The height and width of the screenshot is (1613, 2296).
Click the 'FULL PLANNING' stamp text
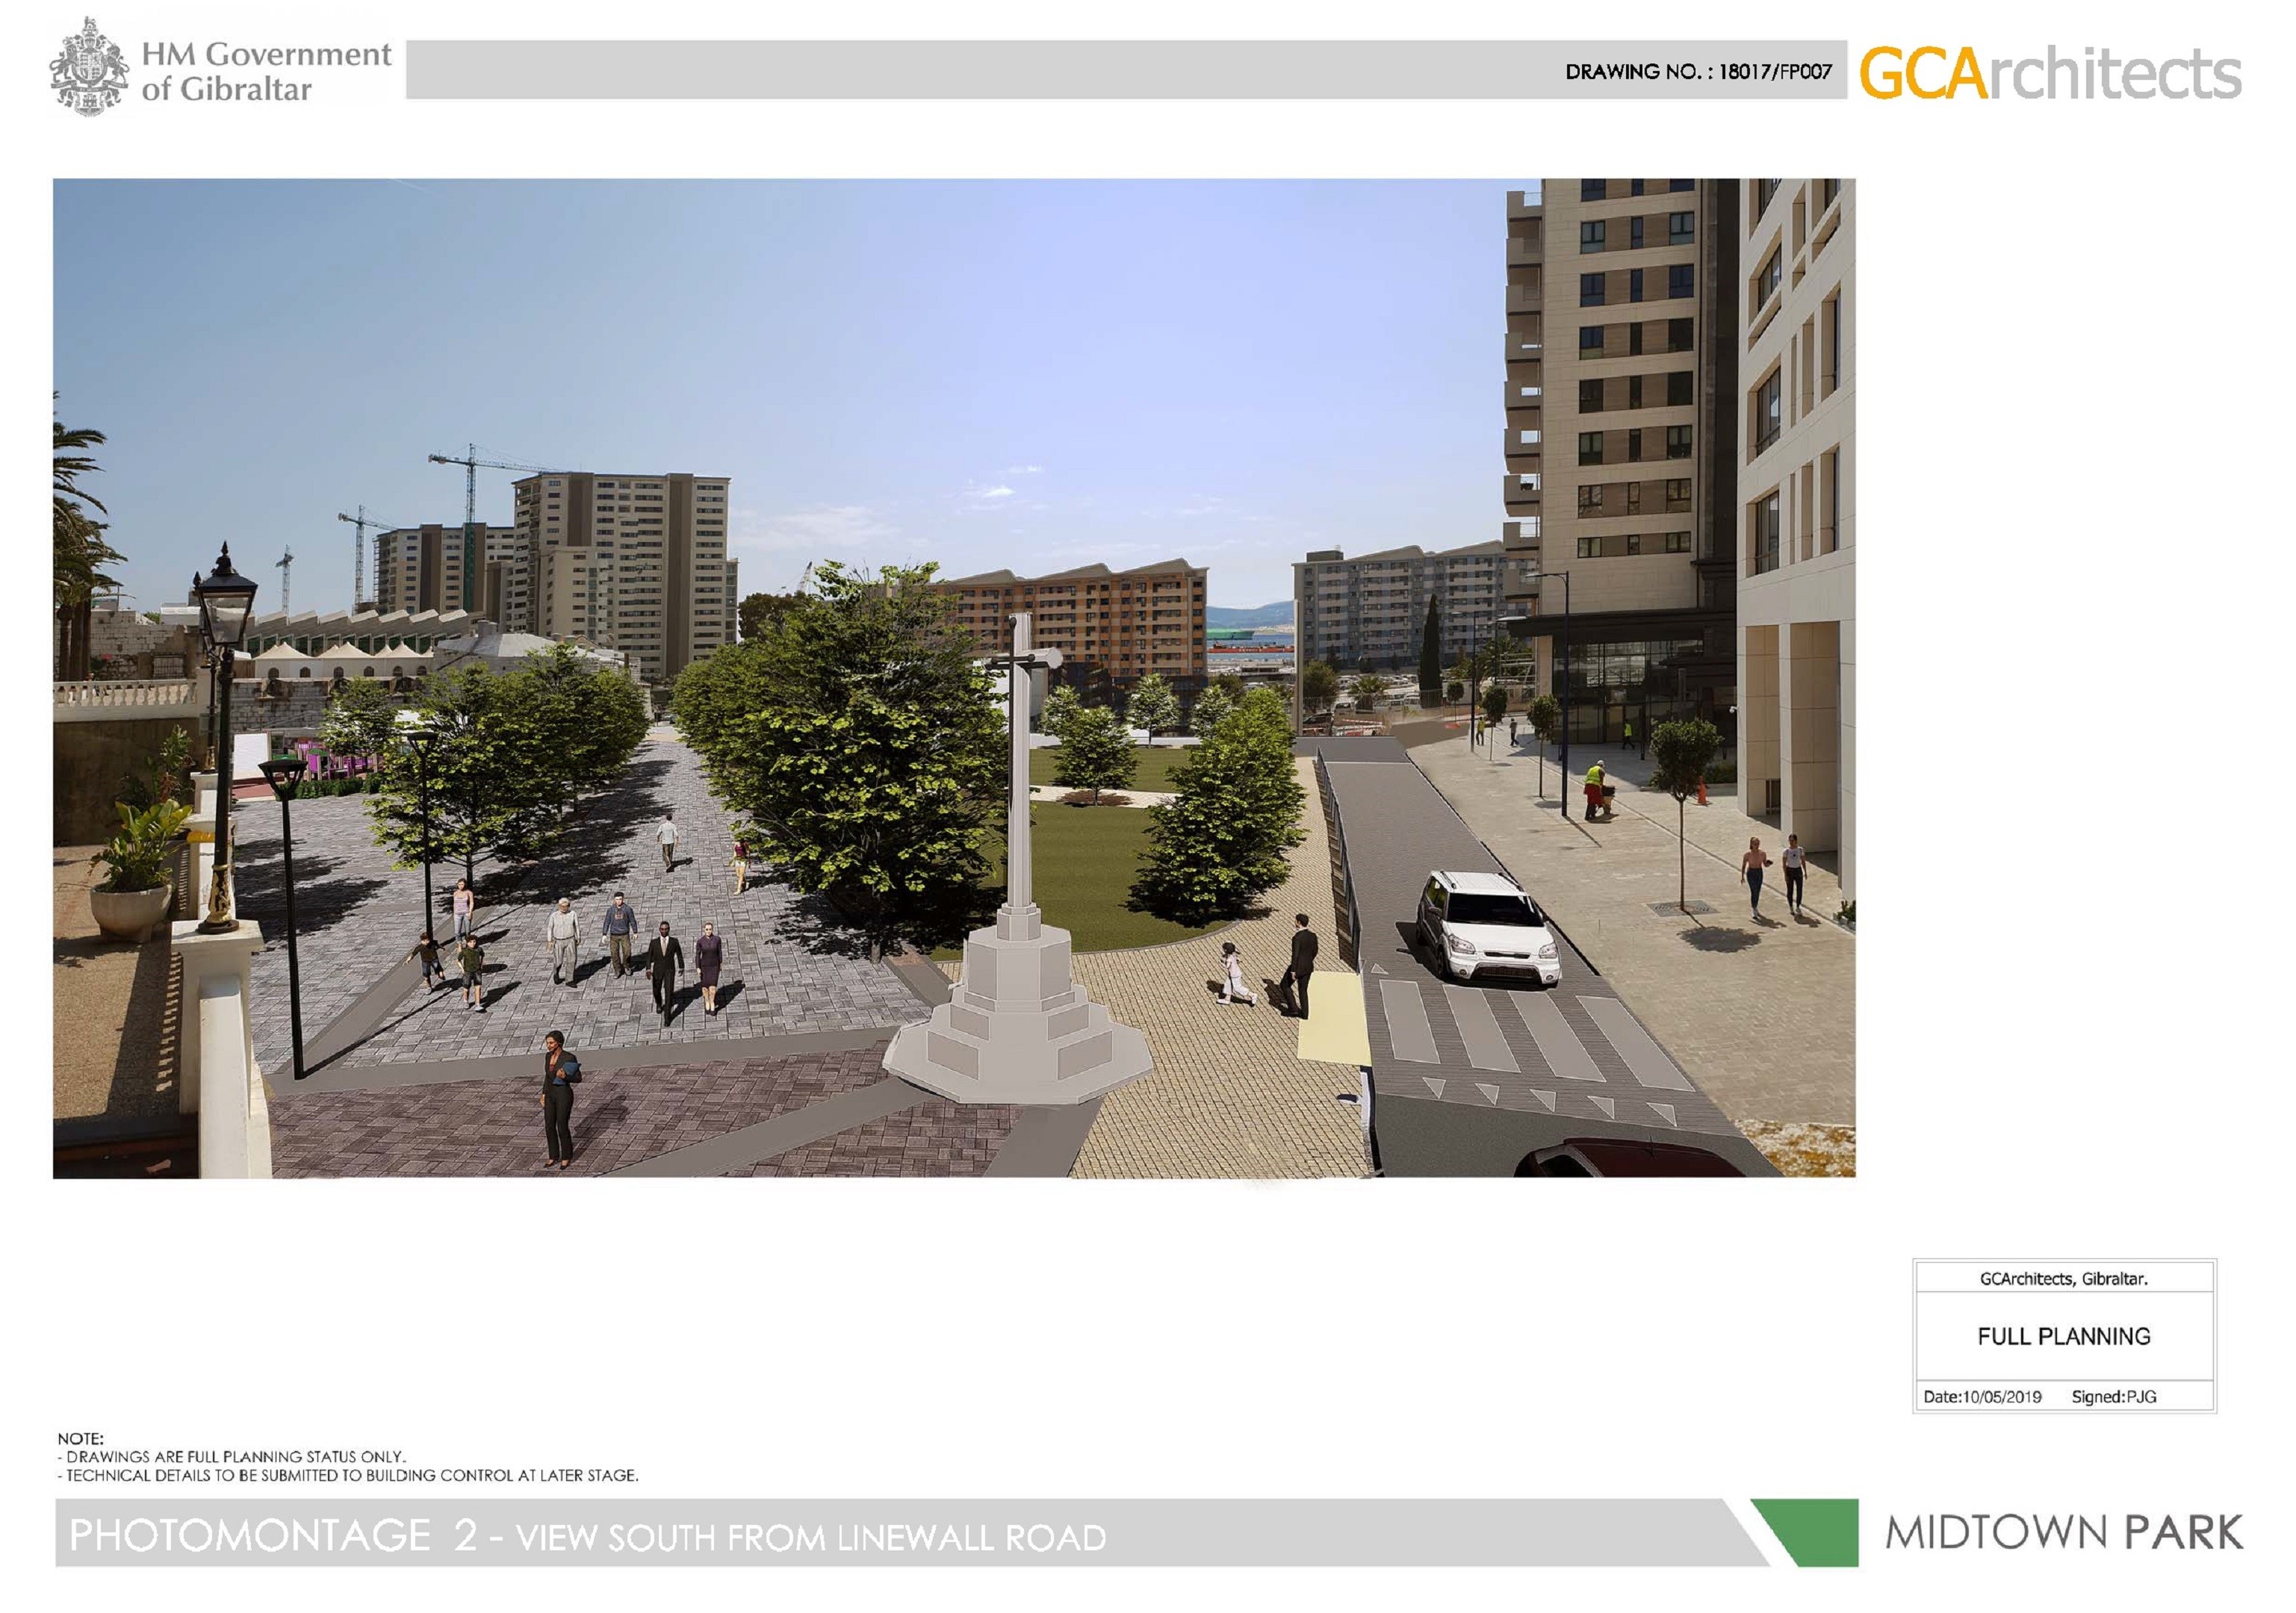(2064, 1336)
